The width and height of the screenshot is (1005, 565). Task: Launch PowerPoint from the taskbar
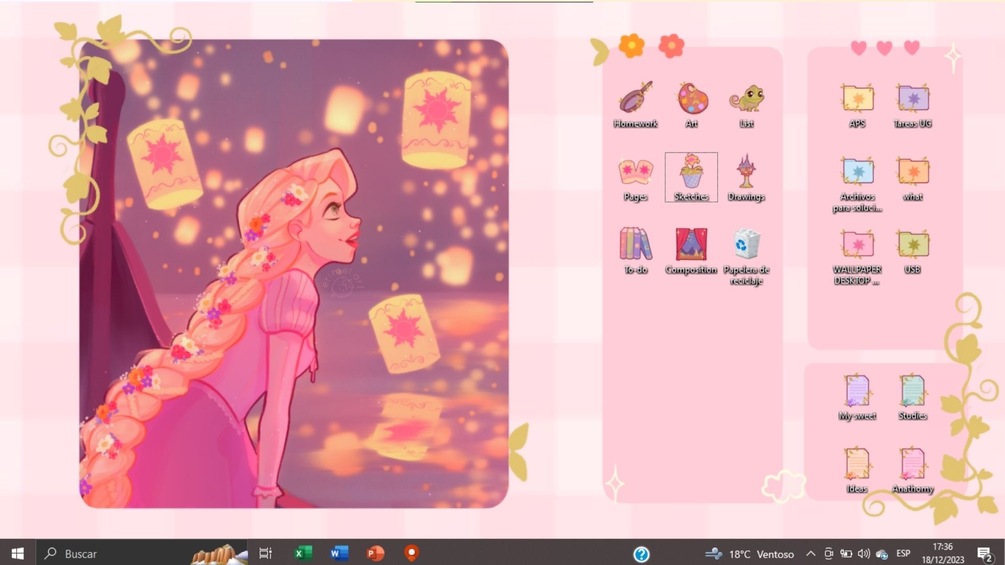pos(376,553)
